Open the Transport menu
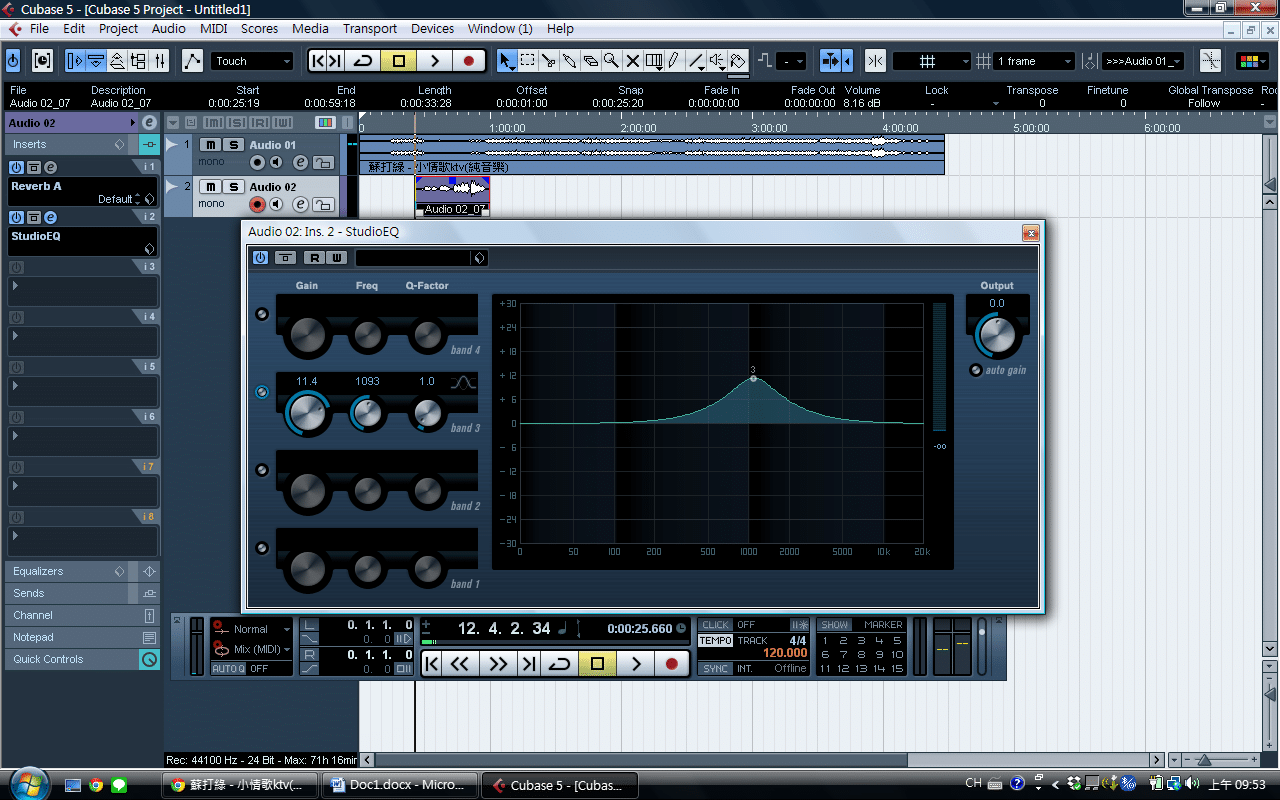1280x800 pixels. (x=370, y=29)
